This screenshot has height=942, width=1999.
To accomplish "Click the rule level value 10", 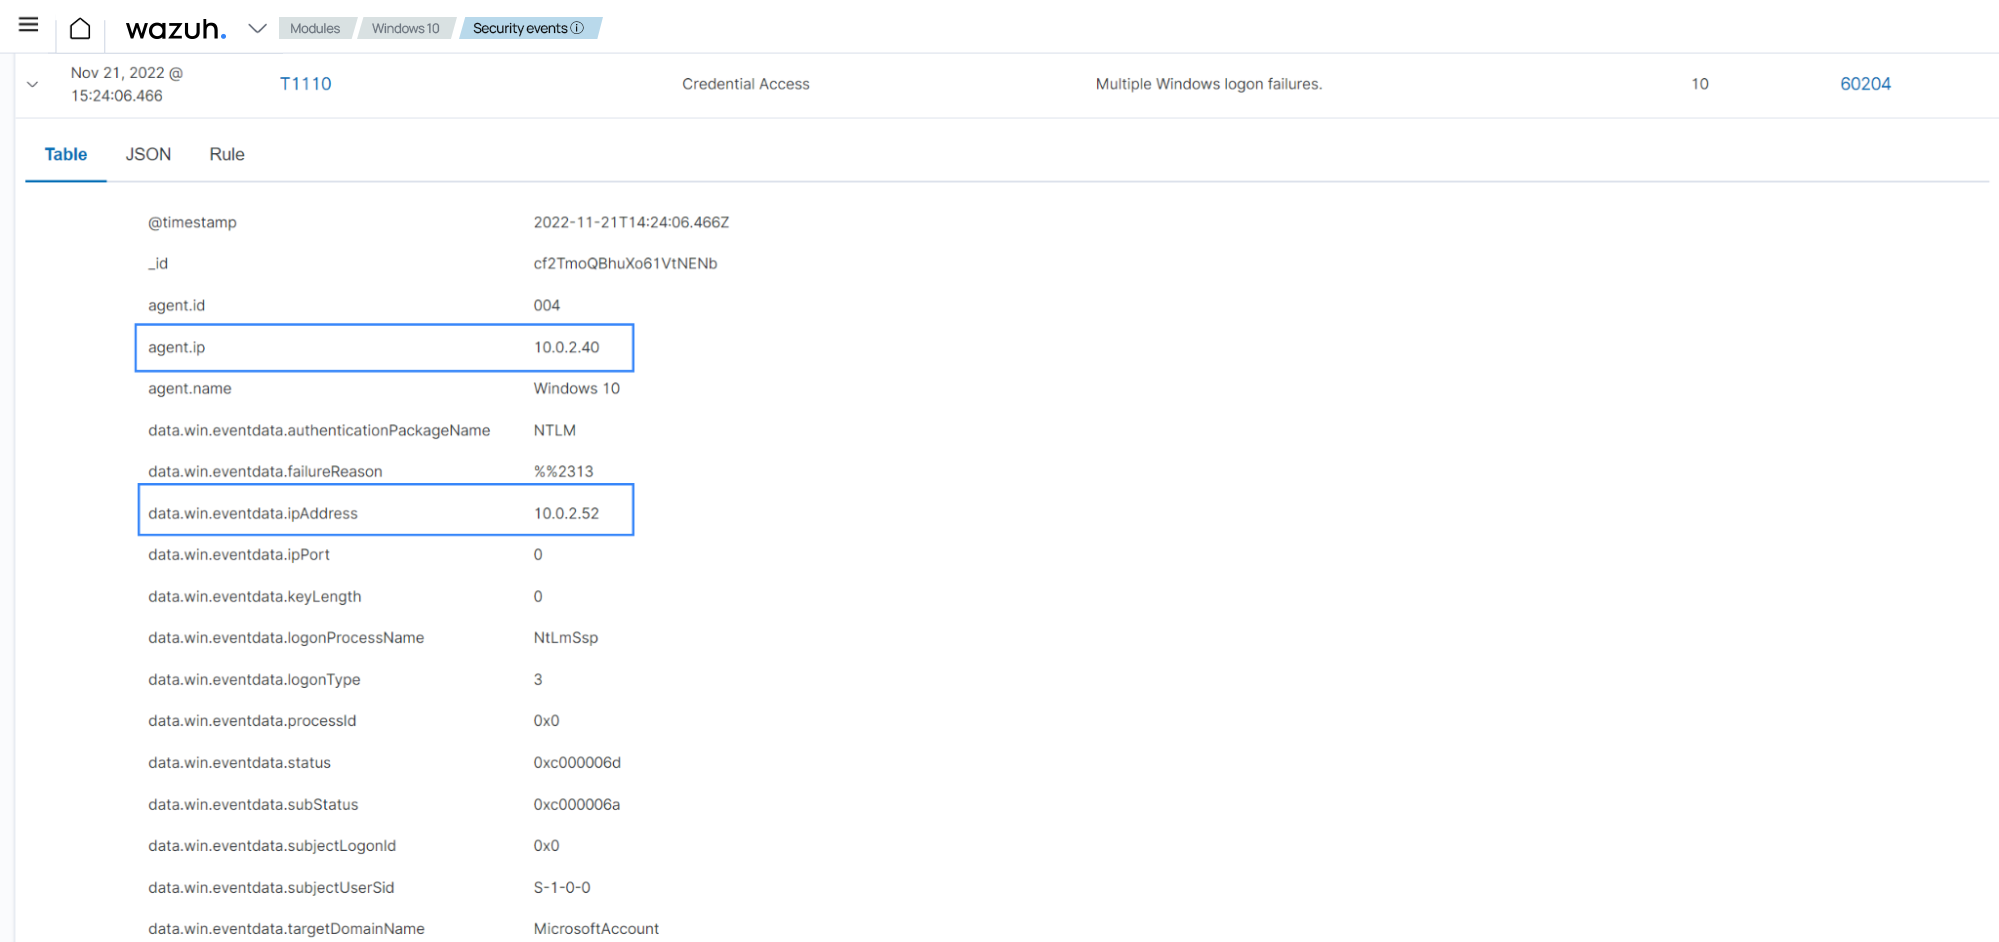I will pyautogui.click(x=1700, y=84).
